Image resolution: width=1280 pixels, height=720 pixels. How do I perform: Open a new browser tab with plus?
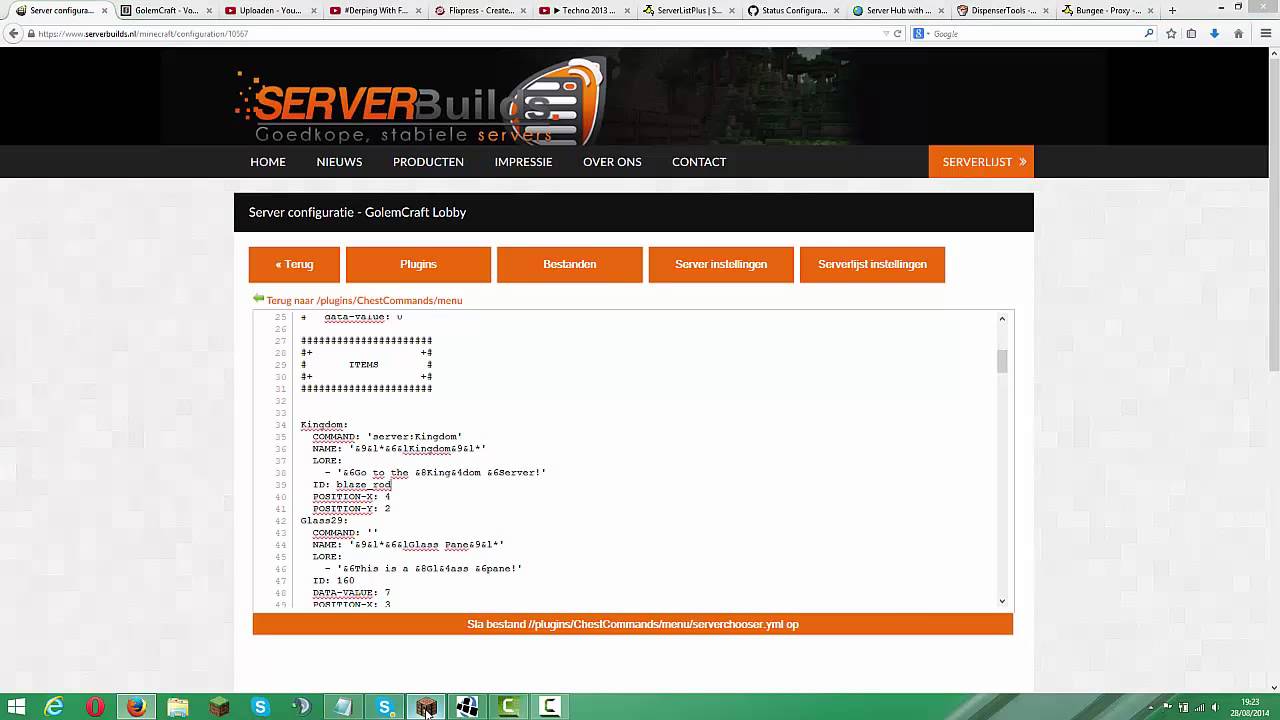pos(1172,11)
